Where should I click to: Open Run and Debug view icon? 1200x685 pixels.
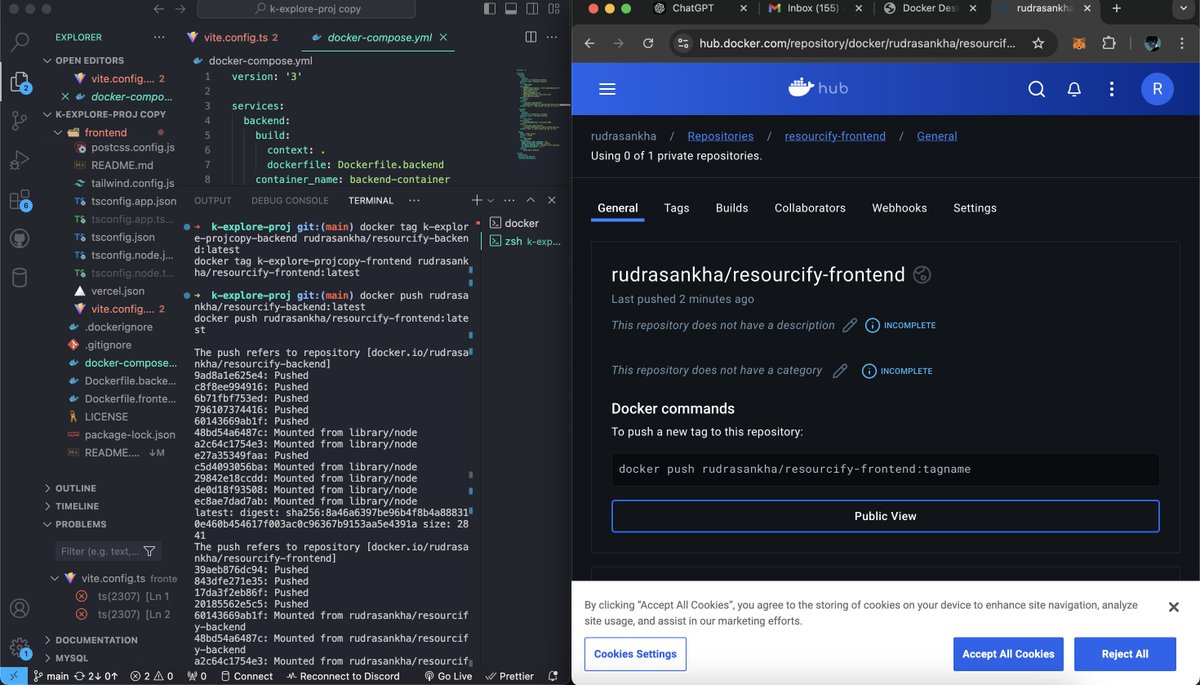tap(19, 159)
